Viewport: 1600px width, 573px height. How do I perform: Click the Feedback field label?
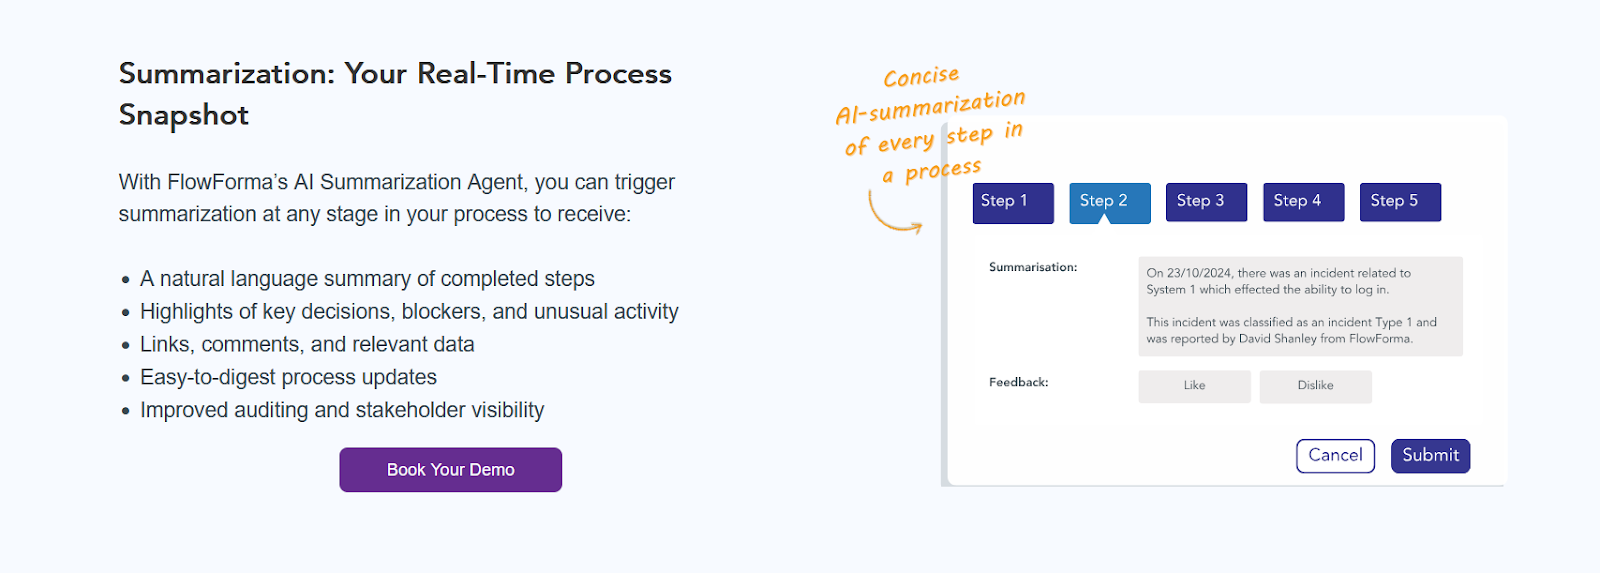click(1018, 383)
